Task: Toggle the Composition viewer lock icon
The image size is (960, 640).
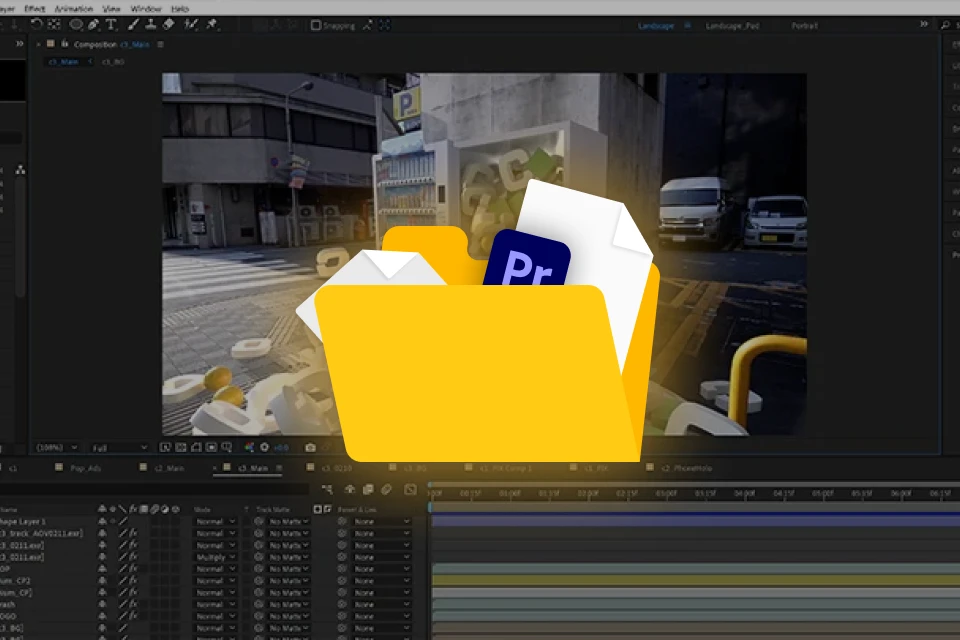Action: pyautogui.click(x=64, y=44)
